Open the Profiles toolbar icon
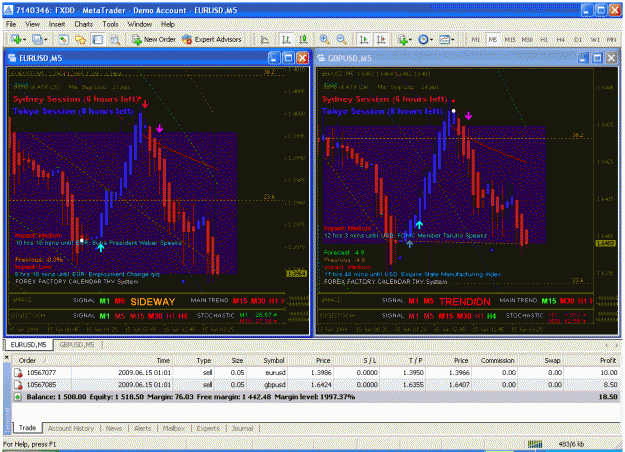The height and width of the screenshot is (452, 625). point(37,39)
